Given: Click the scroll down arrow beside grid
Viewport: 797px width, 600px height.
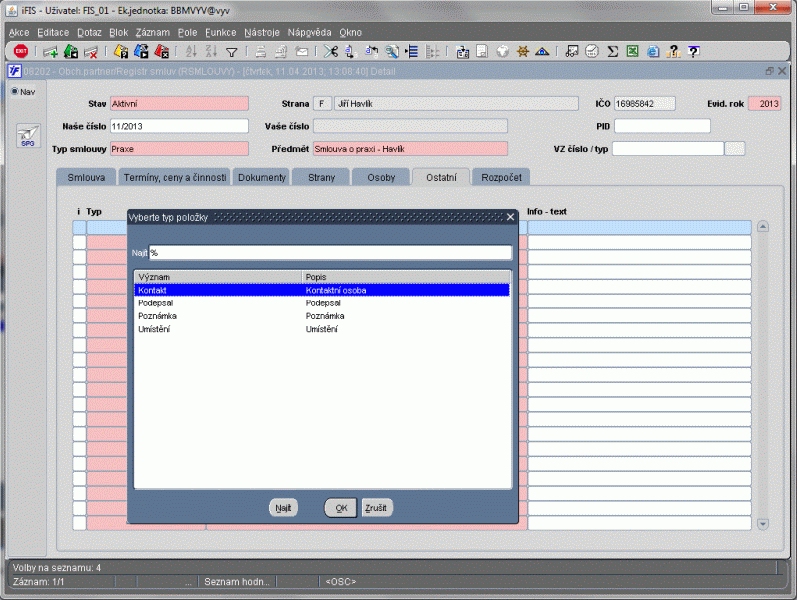Looking at the screenshot, I should pyautogui.click(x=763, y=524).
